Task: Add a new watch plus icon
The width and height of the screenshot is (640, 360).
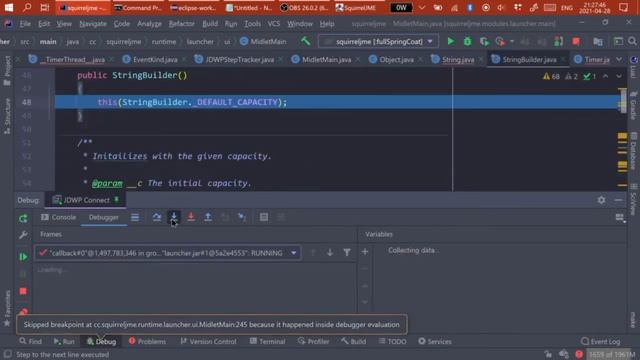Action: (365, 252)
